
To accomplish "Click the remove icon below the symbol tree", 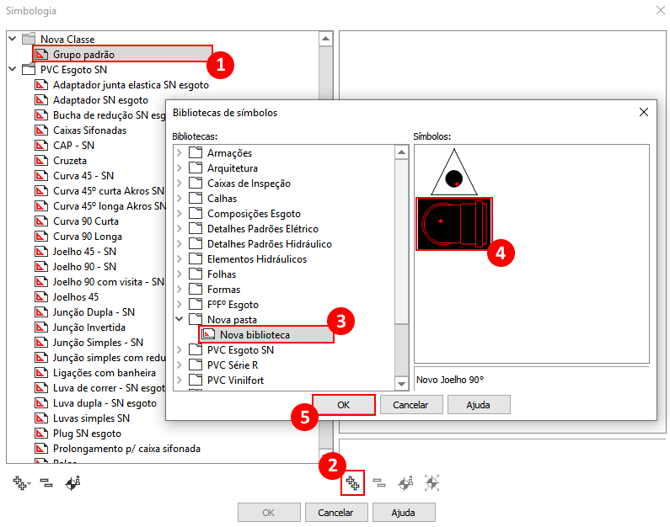I will pyautogui.click(x=45, y=482).
